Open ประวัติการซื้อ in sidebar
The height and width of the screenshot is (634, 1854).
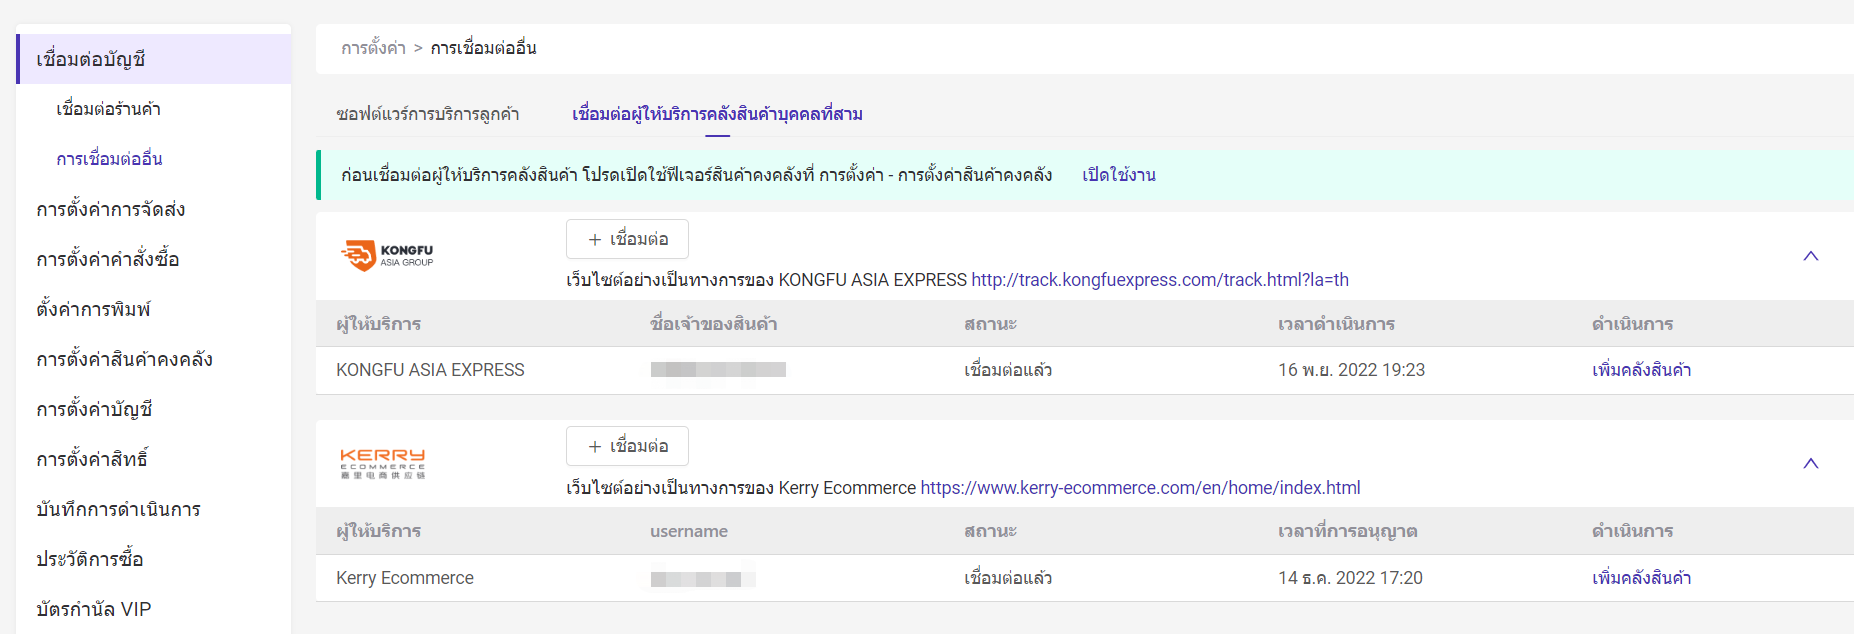(90, 559)
